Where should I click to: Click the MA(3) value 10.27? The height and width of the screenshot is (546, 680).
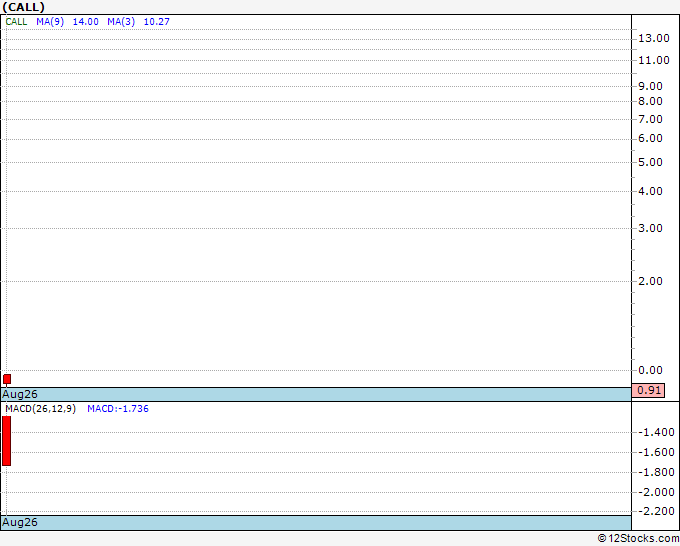(157, 22)
